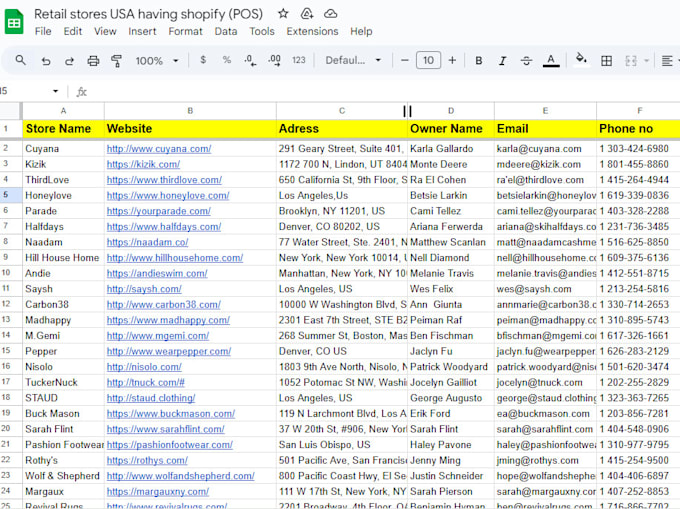Toggle italic formatting
Image resolution: width=680 pixels, height=509 pixels.
point(502,61)
